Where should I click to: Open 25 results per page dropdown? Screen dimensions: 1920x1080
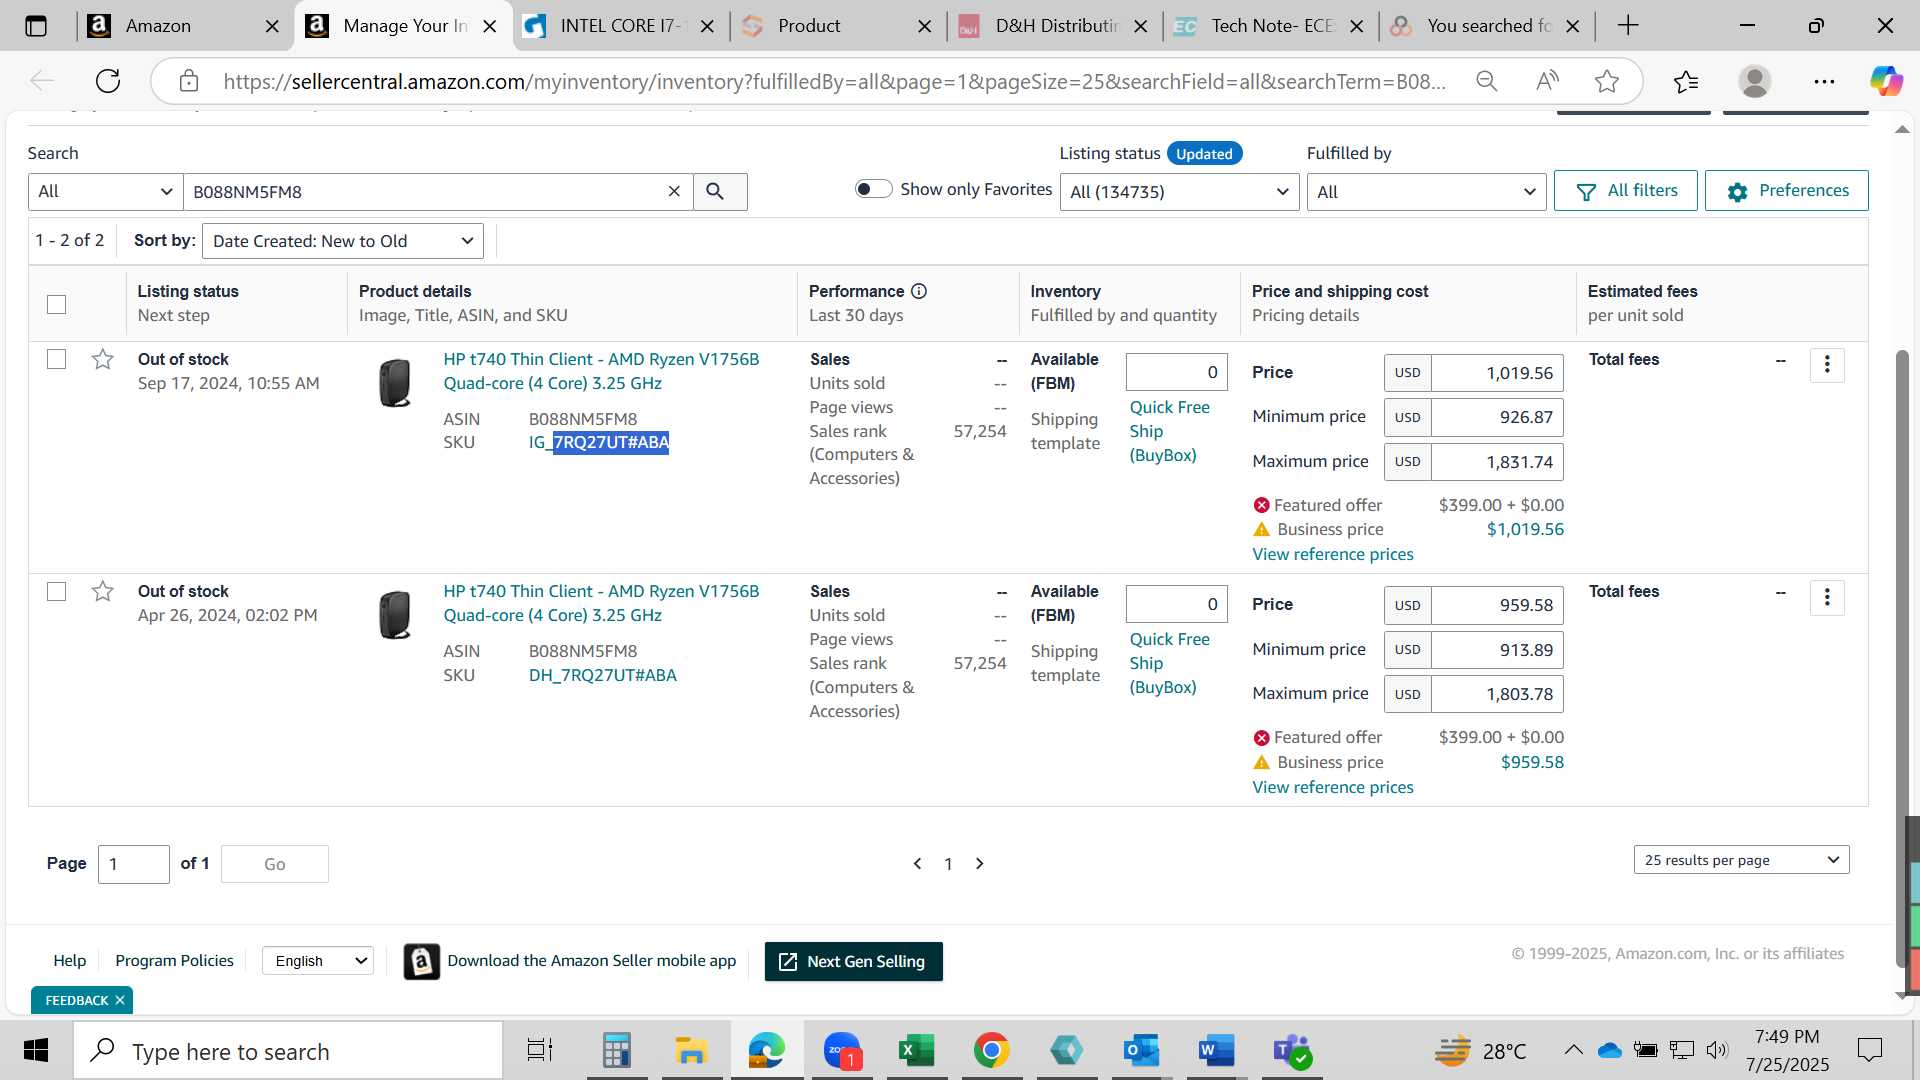[x=1741, y=860]
